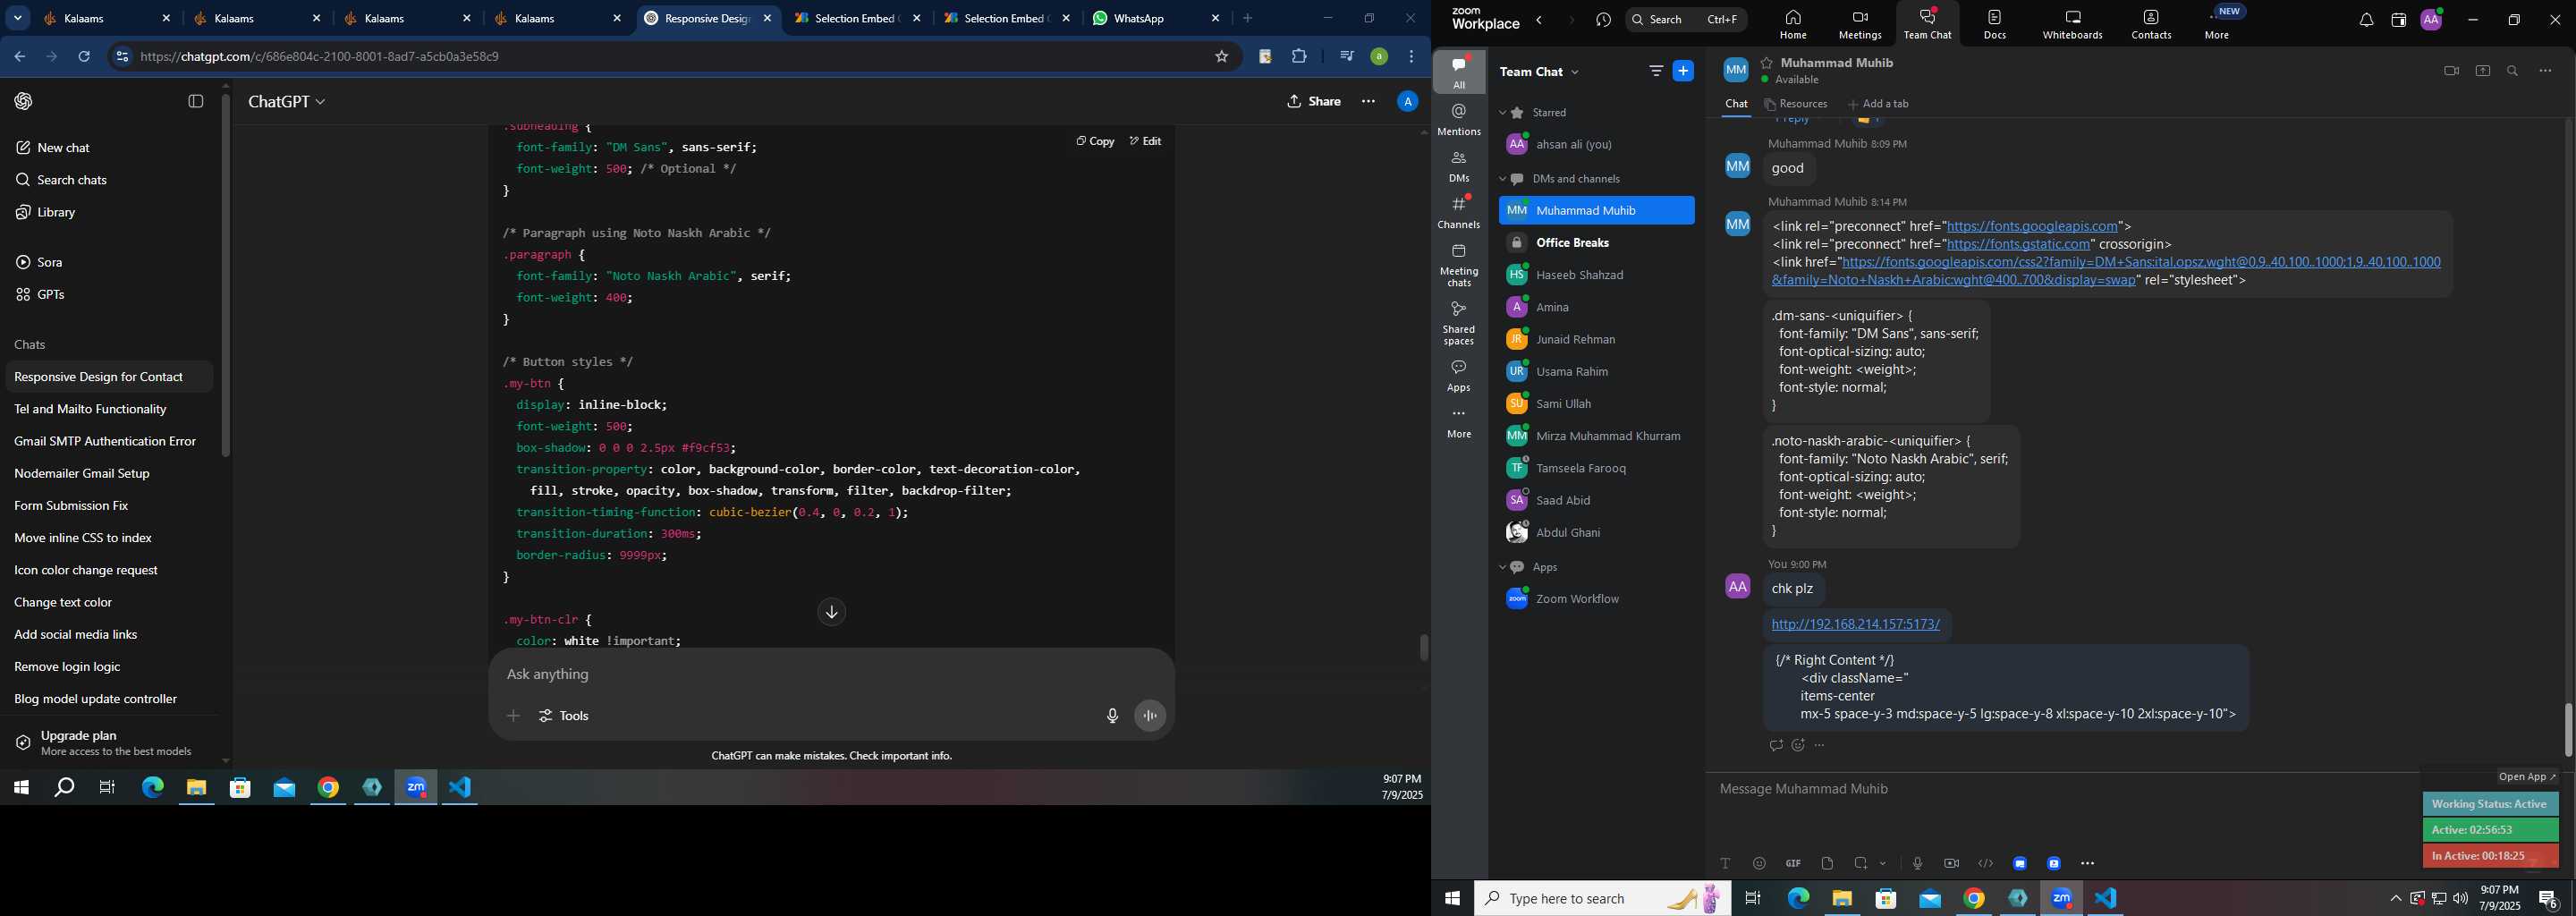
Task: Open Zoom calendar panel icon
Action: (2398, 20)
